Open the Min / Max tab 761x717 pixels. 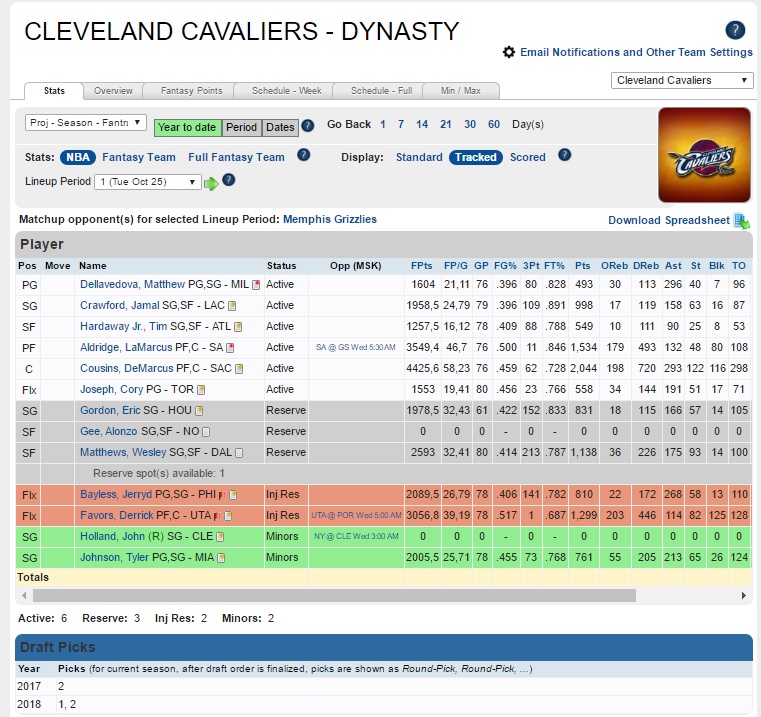(461, 91)
